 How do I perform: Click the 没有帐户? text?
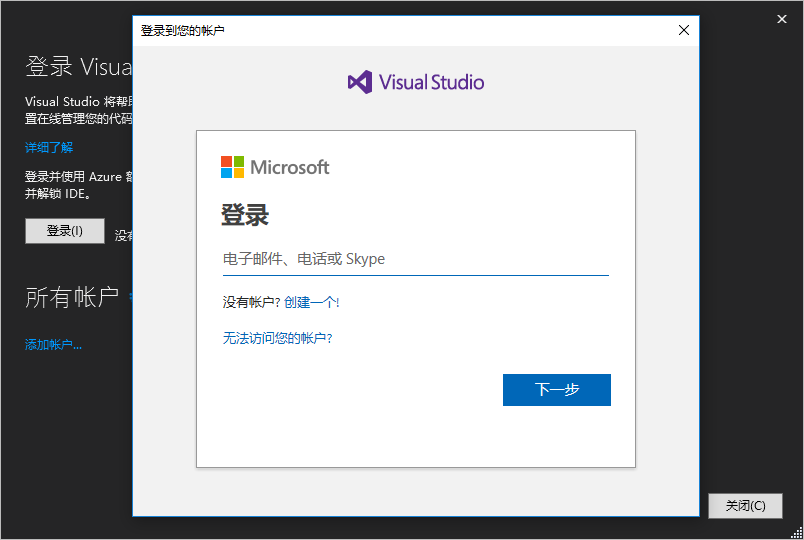click(251, 302)
